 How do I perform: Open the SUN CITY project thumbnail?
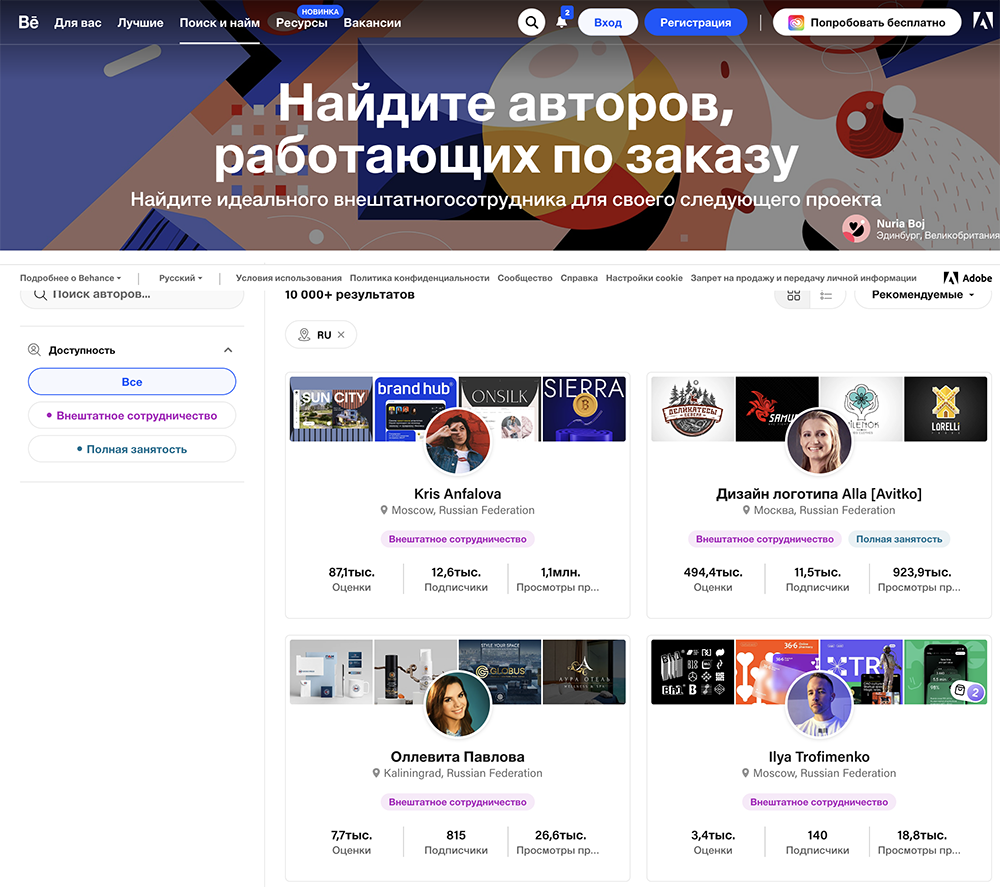coord(331,409)
